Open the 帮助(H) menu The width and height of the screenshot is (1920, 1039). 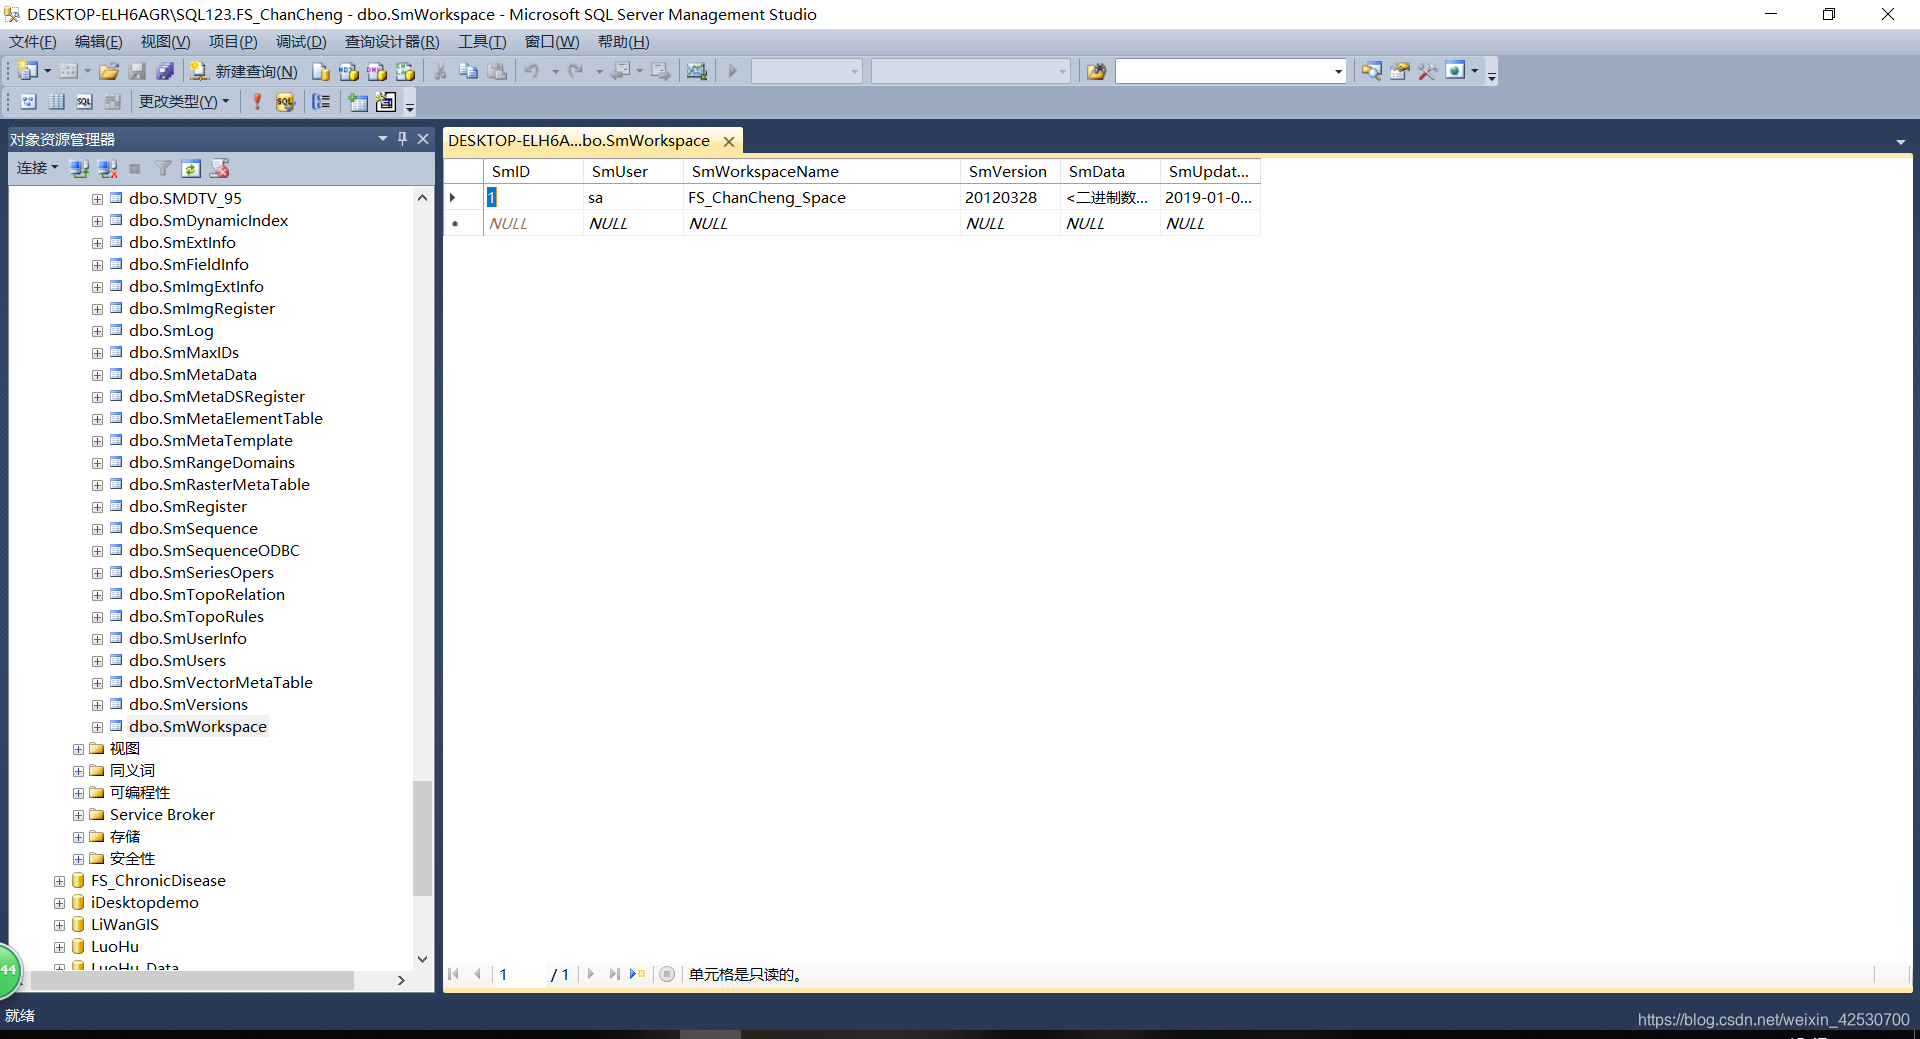[x=623, y=41]
